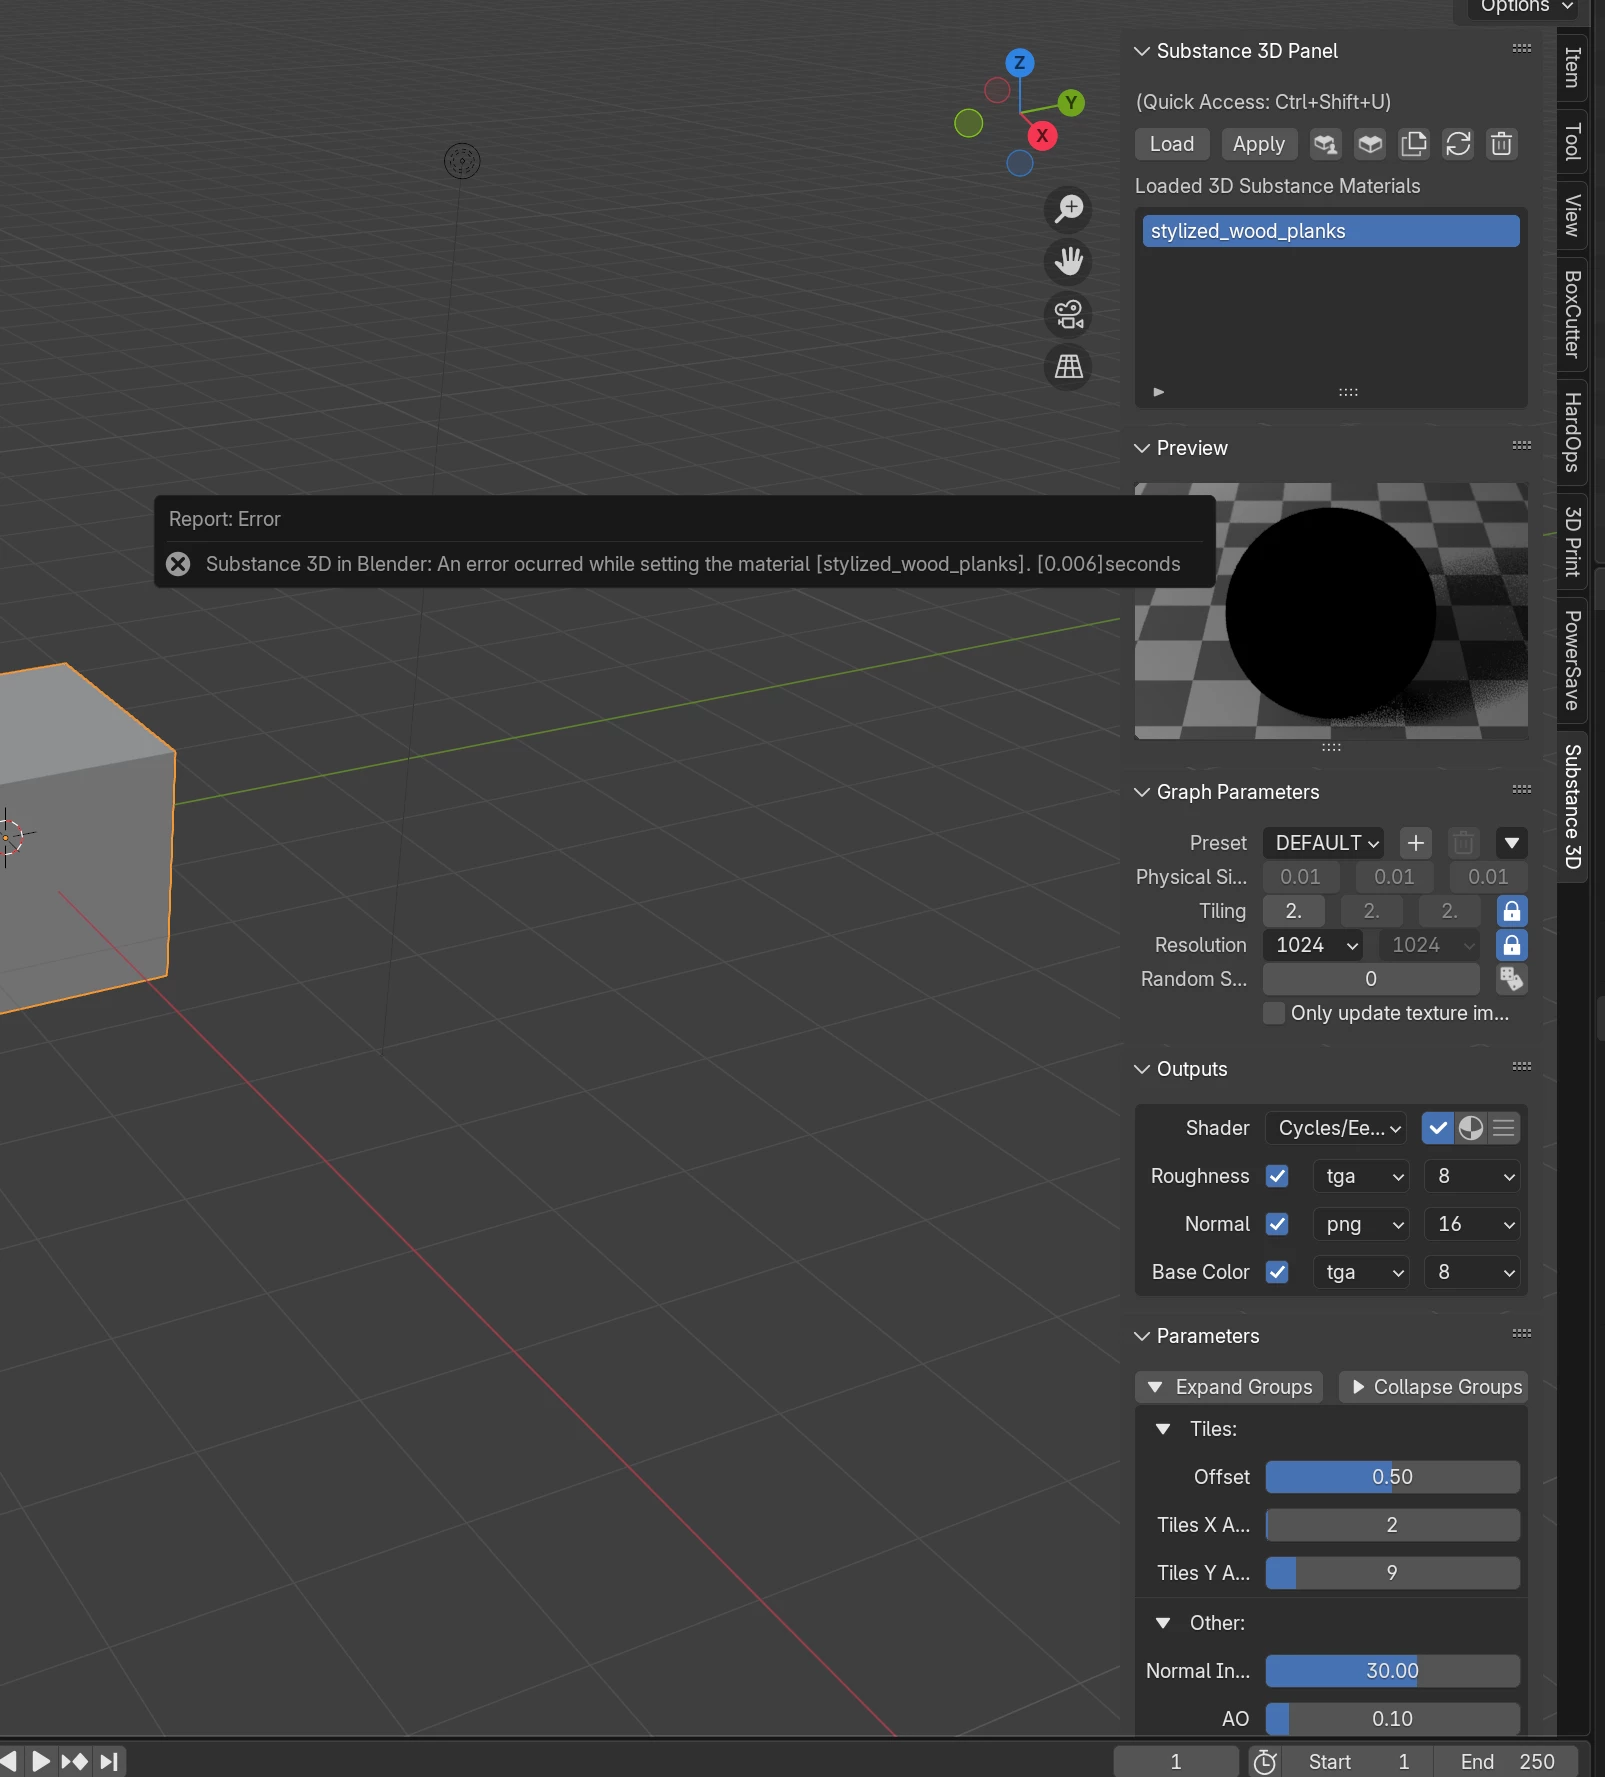
Task: Click the Random Seed value field
Action: point(1371,979)
